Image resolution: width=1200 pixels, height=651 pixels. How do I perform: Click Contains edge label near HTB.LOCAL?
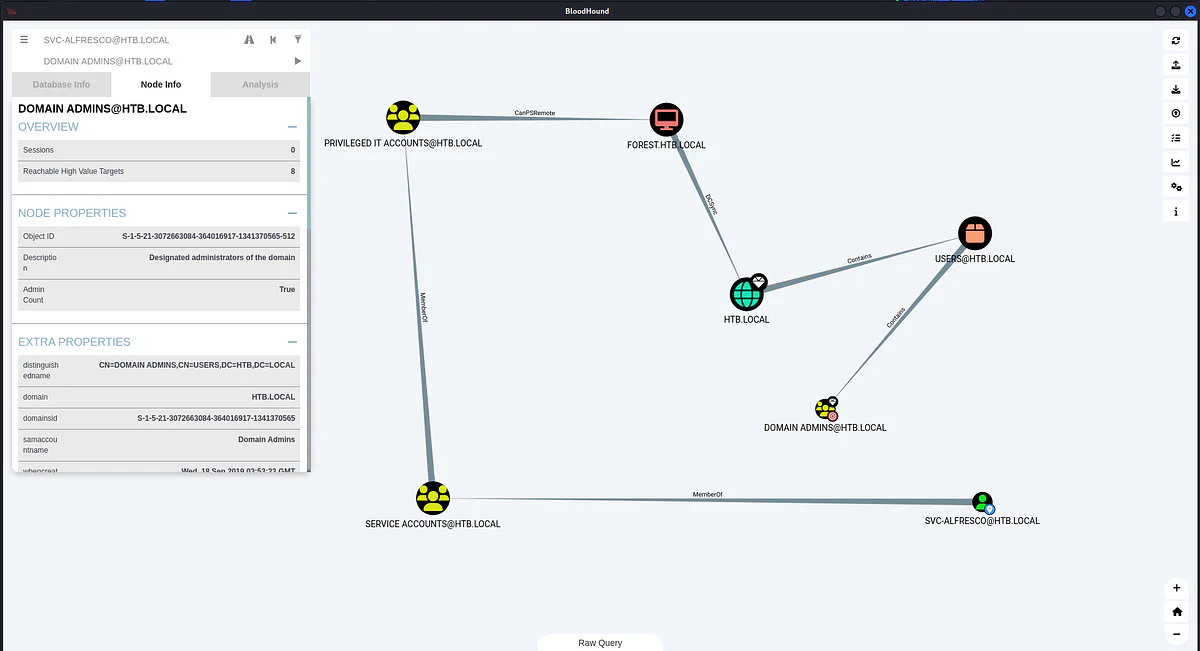coord(859,258)
